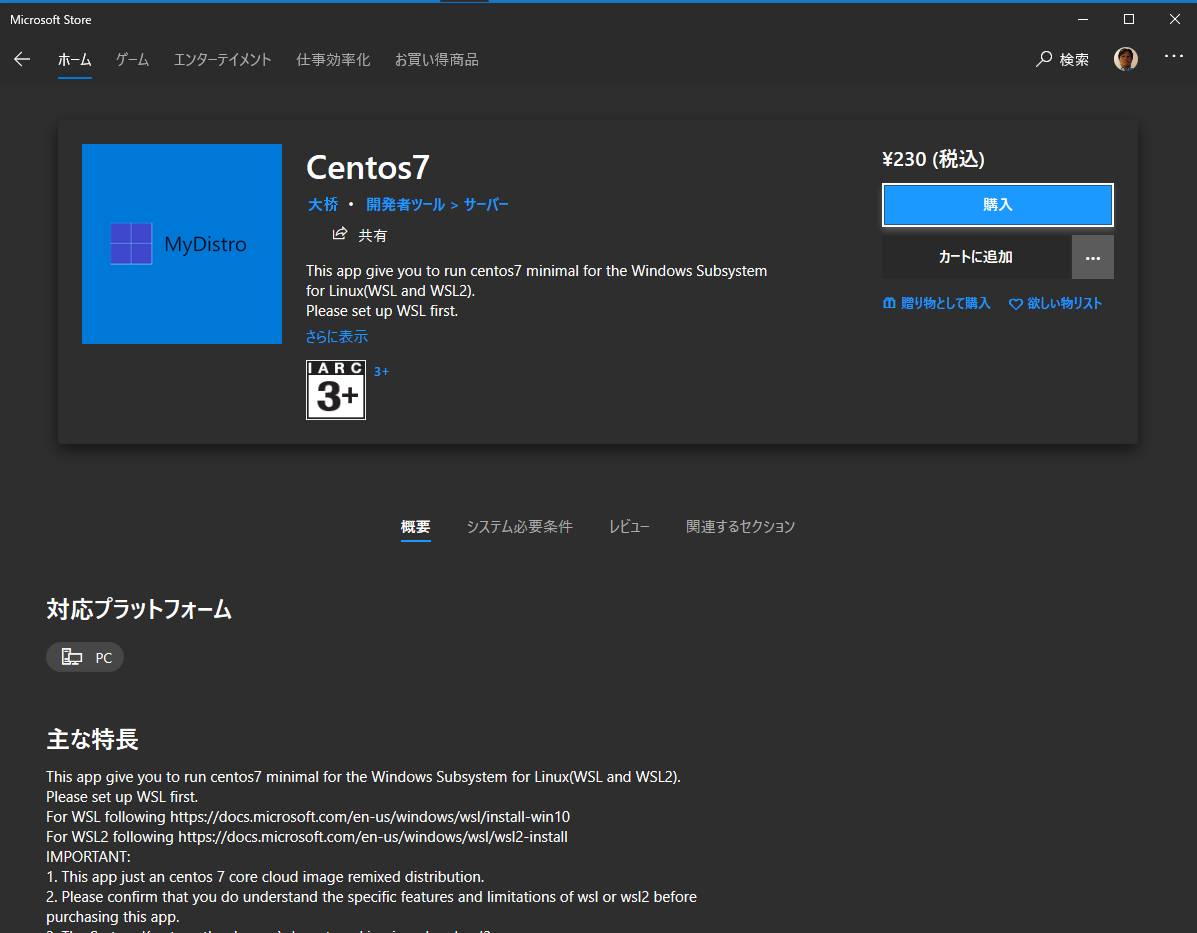Click the wsl2-install docs URL text
Image resolution: width=1197 pixels, height=933 pixels.
pos(373,837)
